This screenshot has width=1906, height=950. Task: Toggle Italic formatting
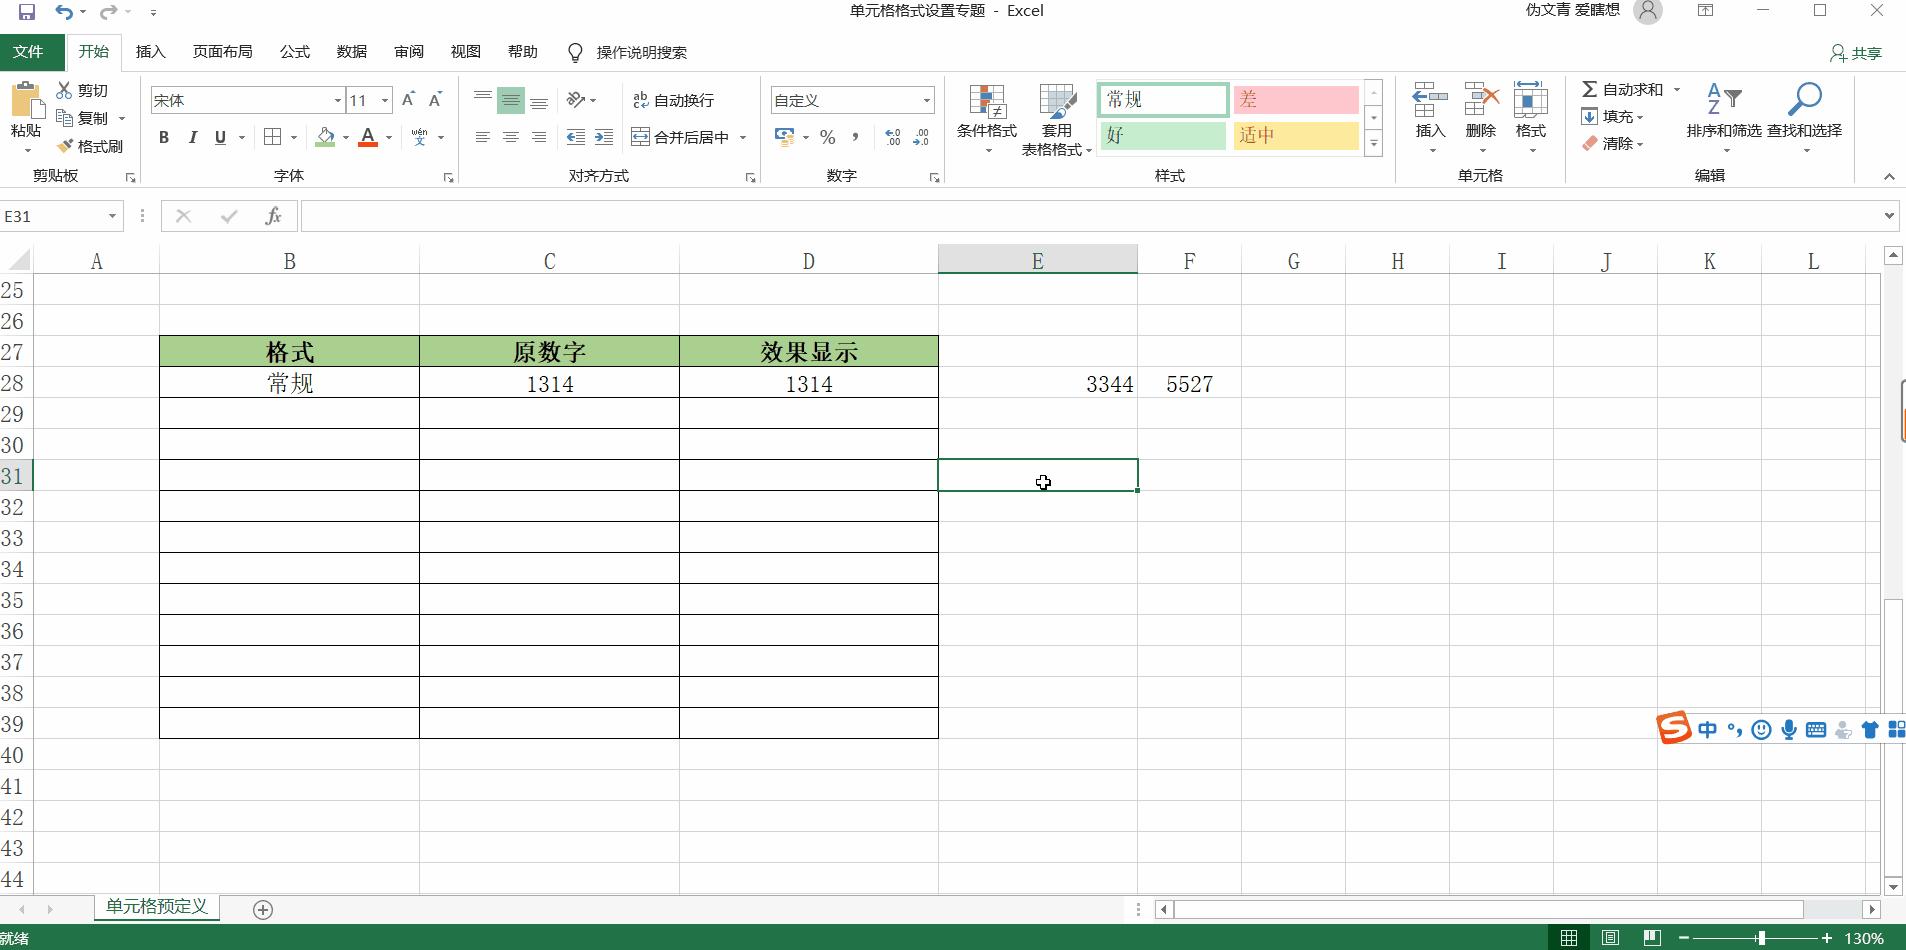click(192, 137)
